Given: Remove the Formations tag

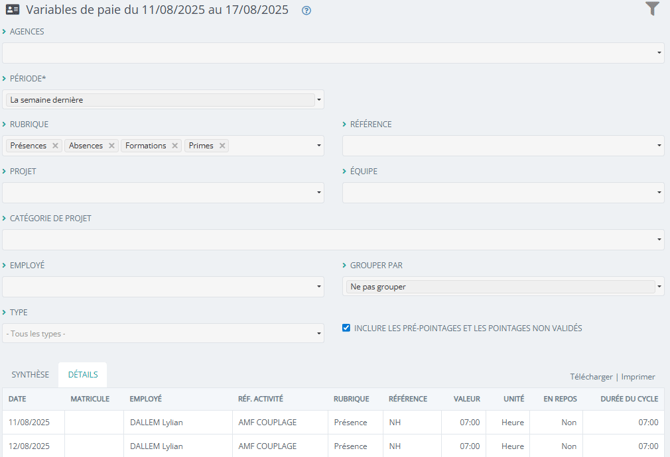Looking at the screenshot, I should [x=175, y=146].
